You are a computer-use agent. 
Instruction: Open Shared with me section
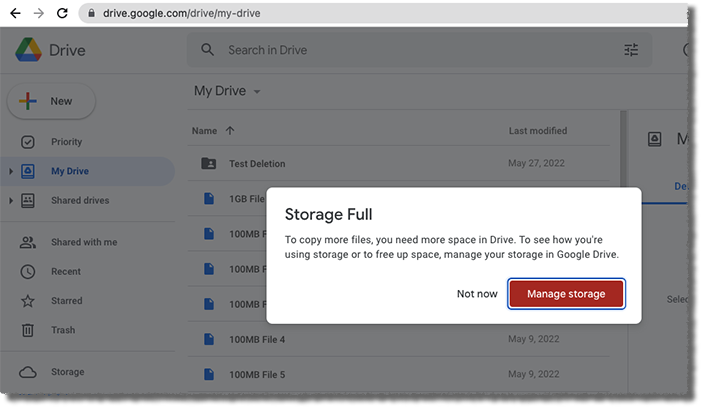pyautogui.click(x=83, y=242)
